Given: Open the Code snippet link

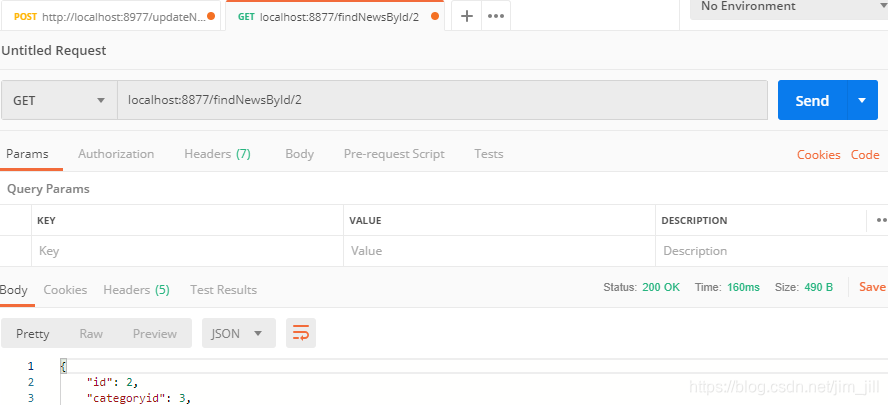Looking at the screenshot, I should click(865, 155).
